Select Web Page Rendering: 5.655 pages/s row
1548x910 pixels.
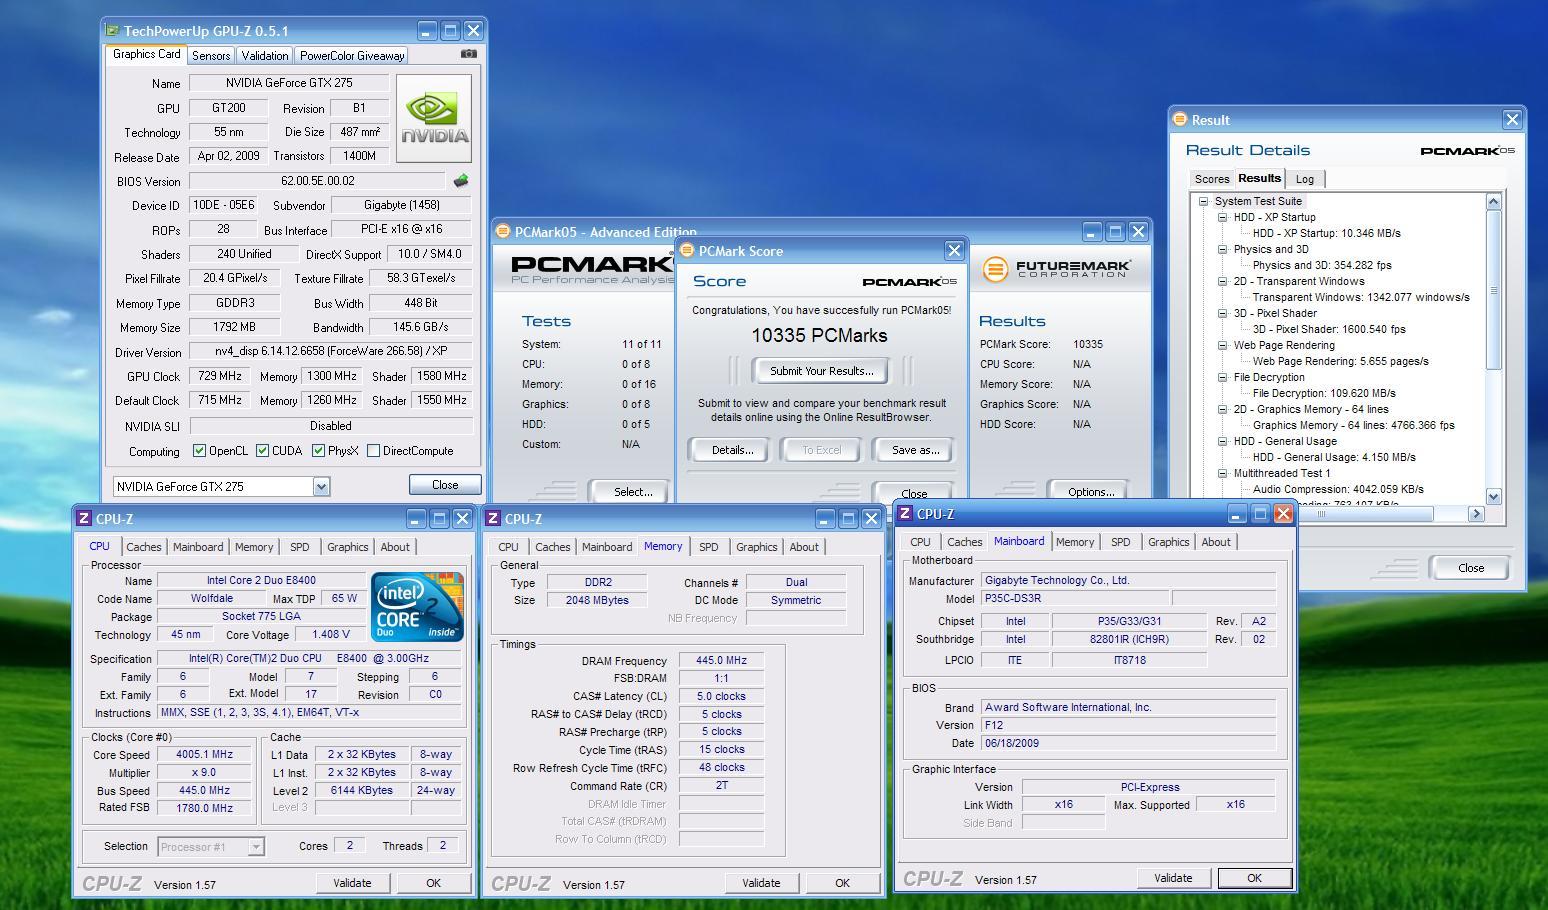pyautogui.click(x=1340, y=361)
